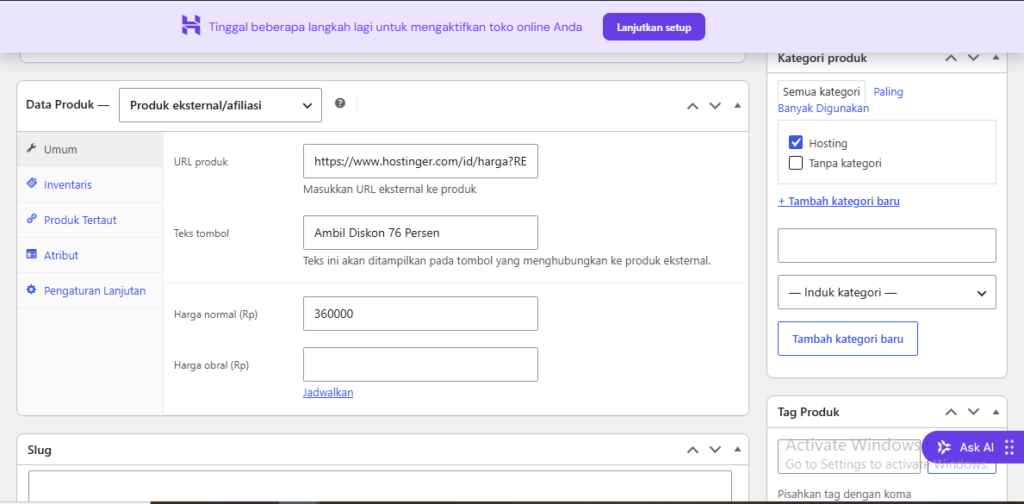The width and height of the screenshot is (1024, 504).
Task: Focus the Harga normal (Rp) field
Action: pos(421,313)
